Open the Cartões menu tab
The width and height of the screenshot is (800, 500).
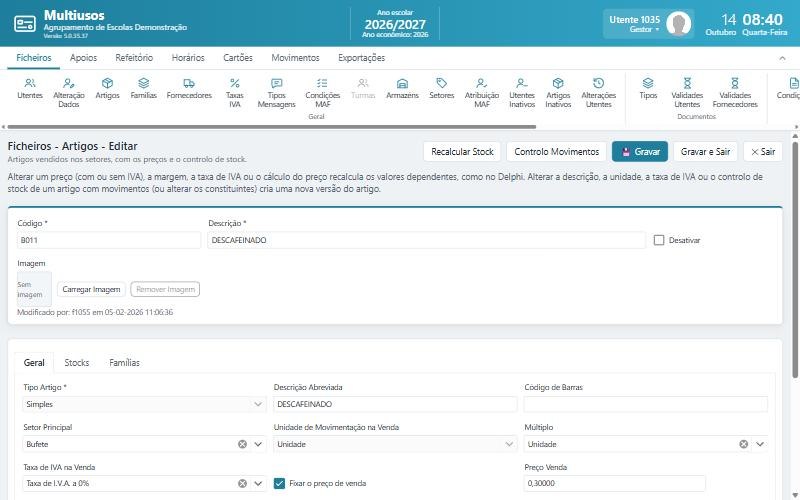point(238,58)
